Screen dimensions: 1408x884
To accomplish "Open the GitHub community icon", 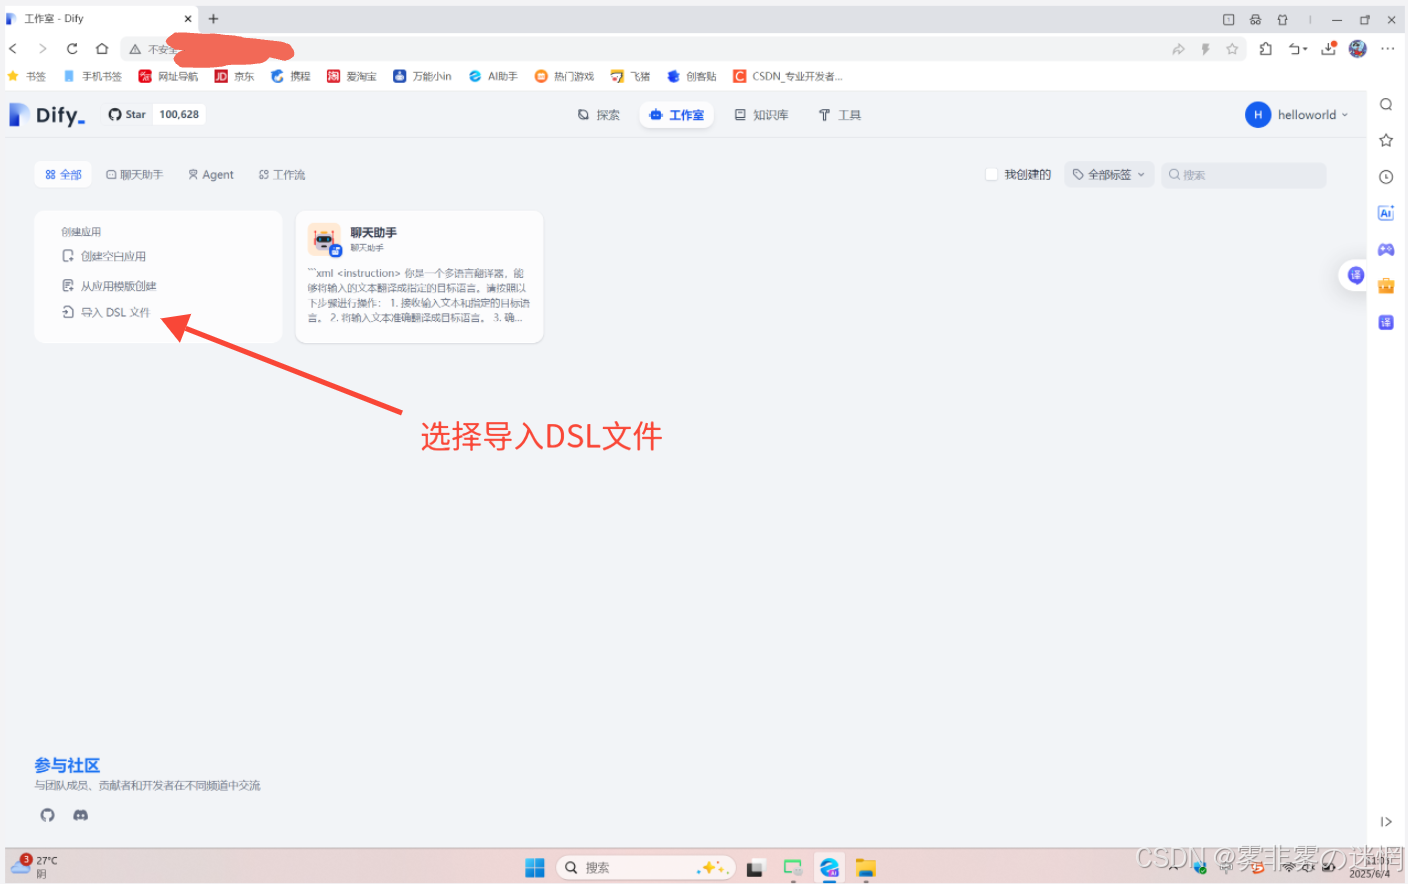I will [x=47, y=815].
